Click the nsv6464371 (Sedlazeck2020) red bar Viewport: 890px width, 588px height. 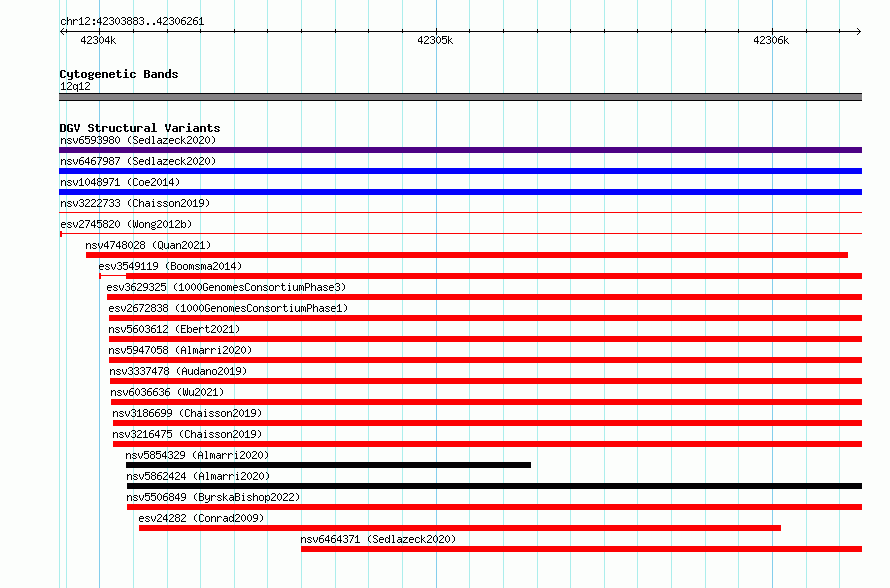581,549
